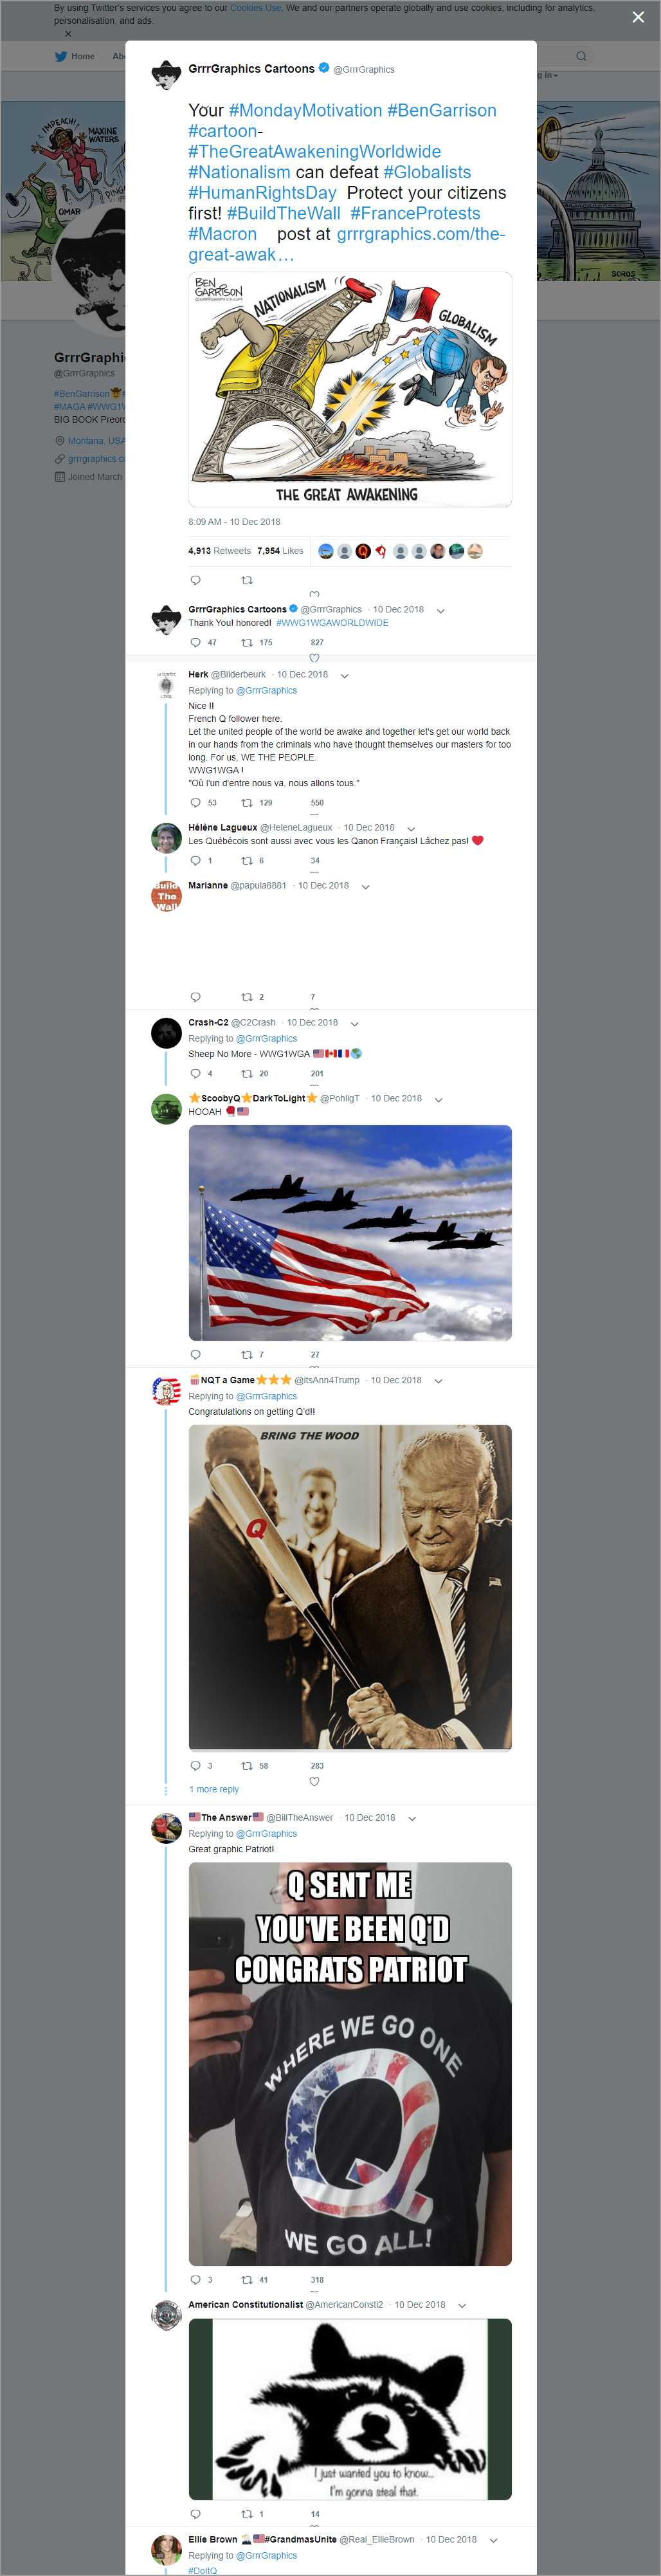Expand options chevron beside Marianne's tweet date
This screenshot has width=661, height=2576.
click(x=365, y=886)
